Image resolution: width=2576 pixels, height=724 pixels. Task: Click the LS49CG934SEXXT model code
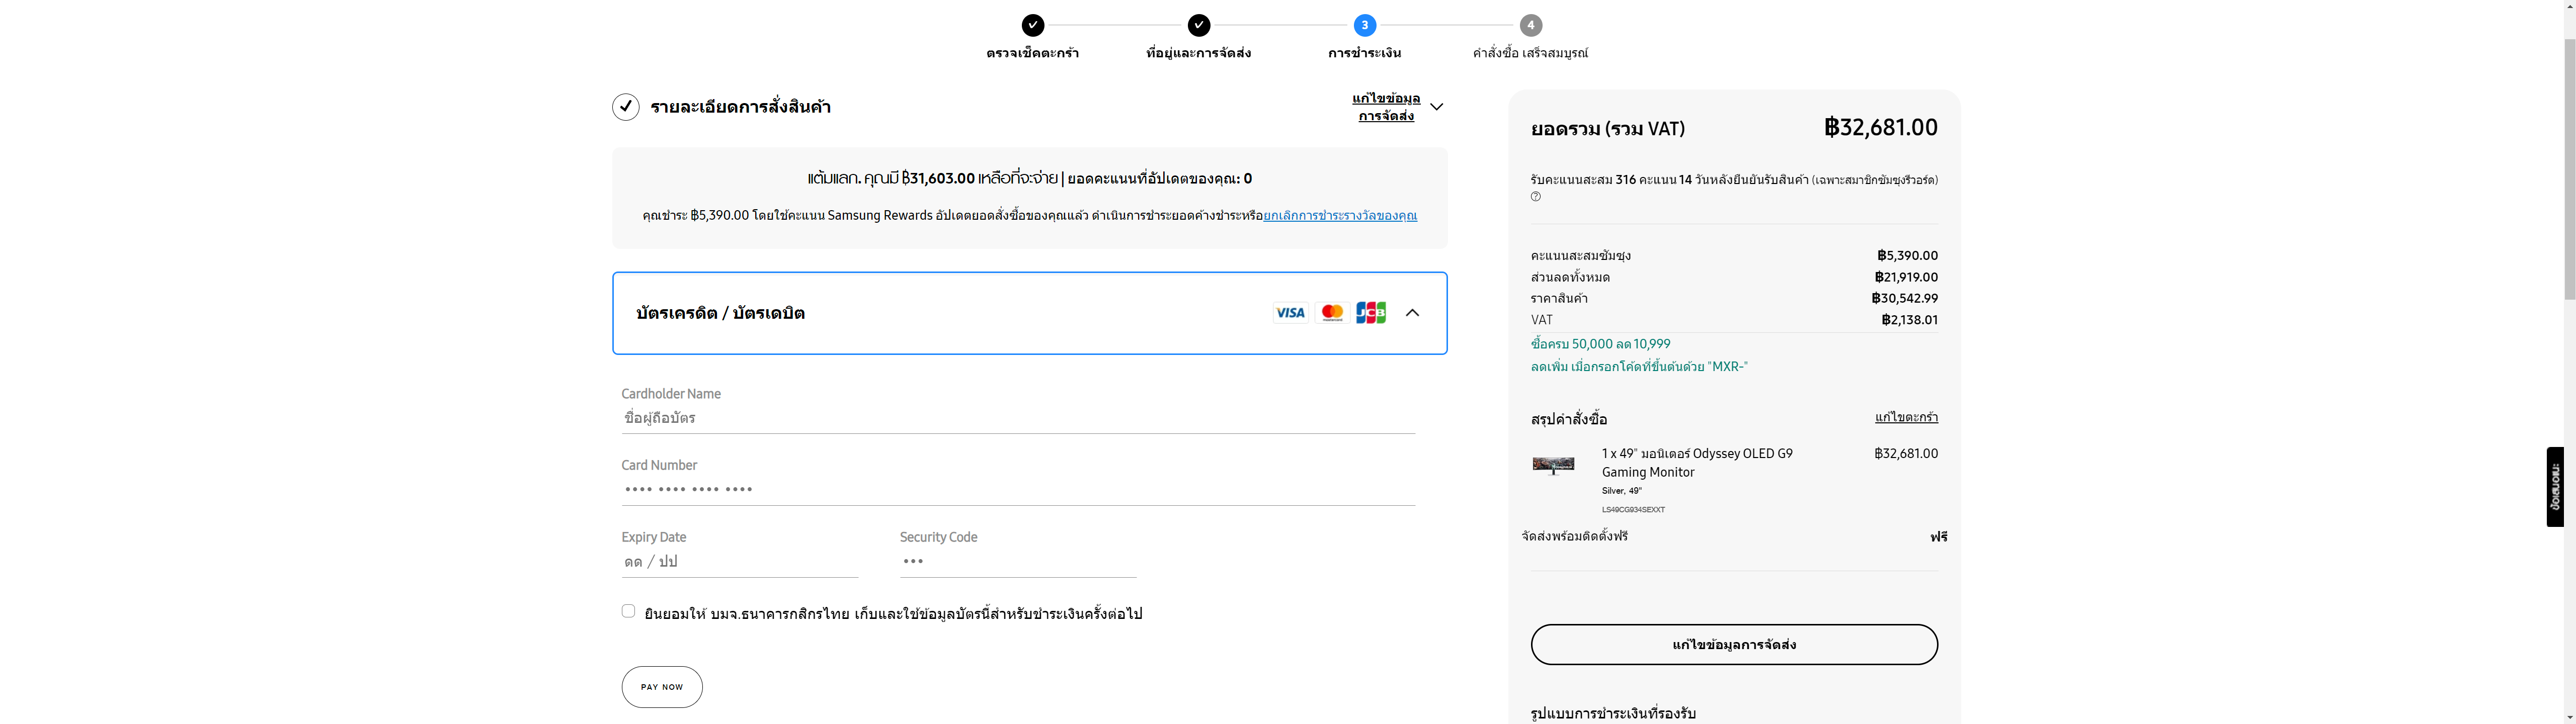point(1633,510)
